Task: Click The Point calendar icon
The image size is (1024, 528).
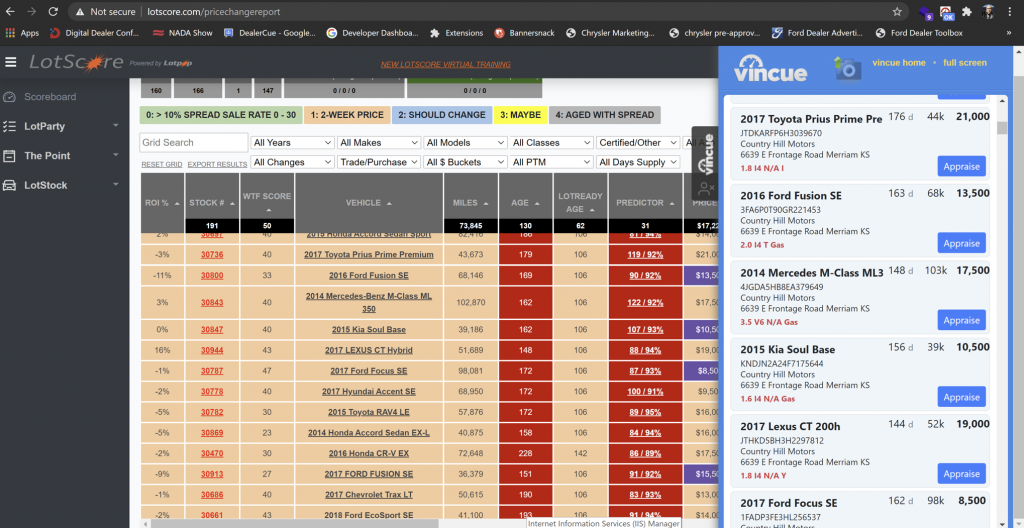Action: [x=9, y=156]
